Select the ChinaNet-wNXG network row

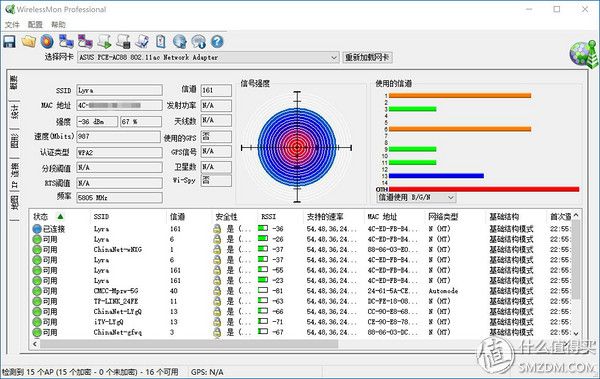tap(302, 250)
